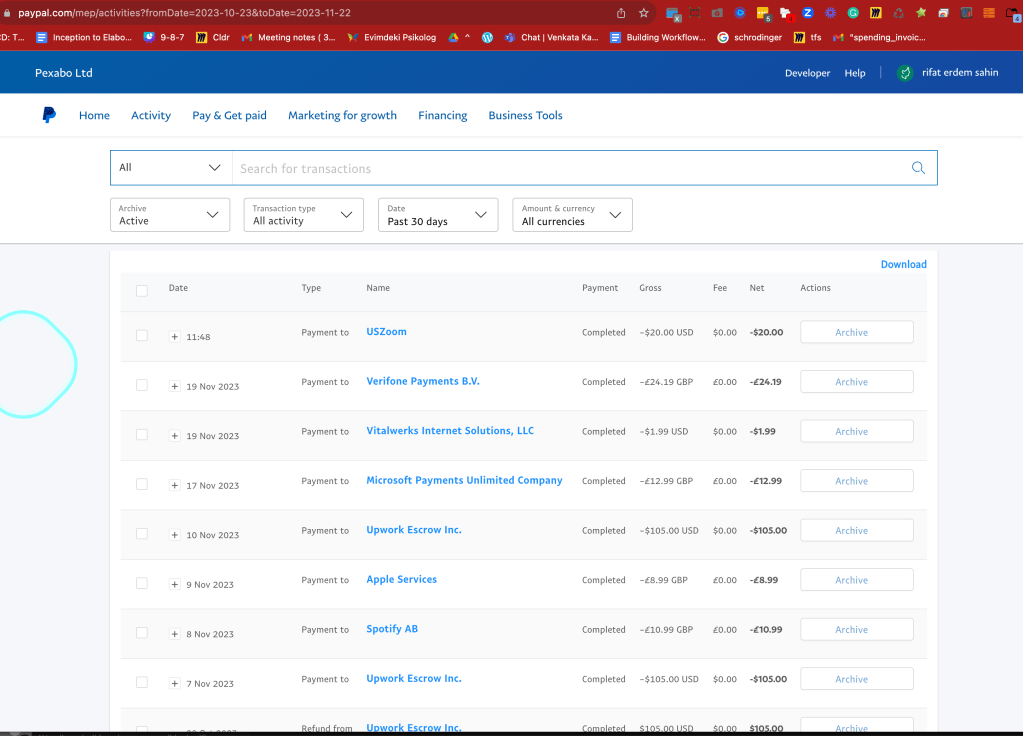1023x736 pixels.
Task: Open the Business Tools menu
Action: click(525, 115)
